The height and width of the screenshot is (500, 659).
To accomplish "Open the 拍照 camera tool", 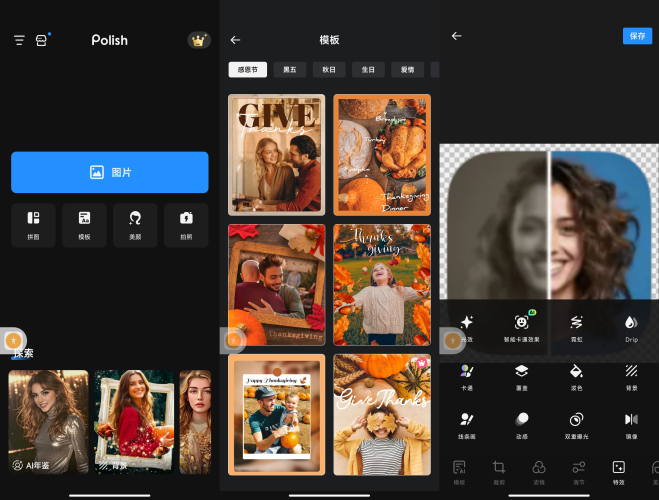I will [186, 224].
